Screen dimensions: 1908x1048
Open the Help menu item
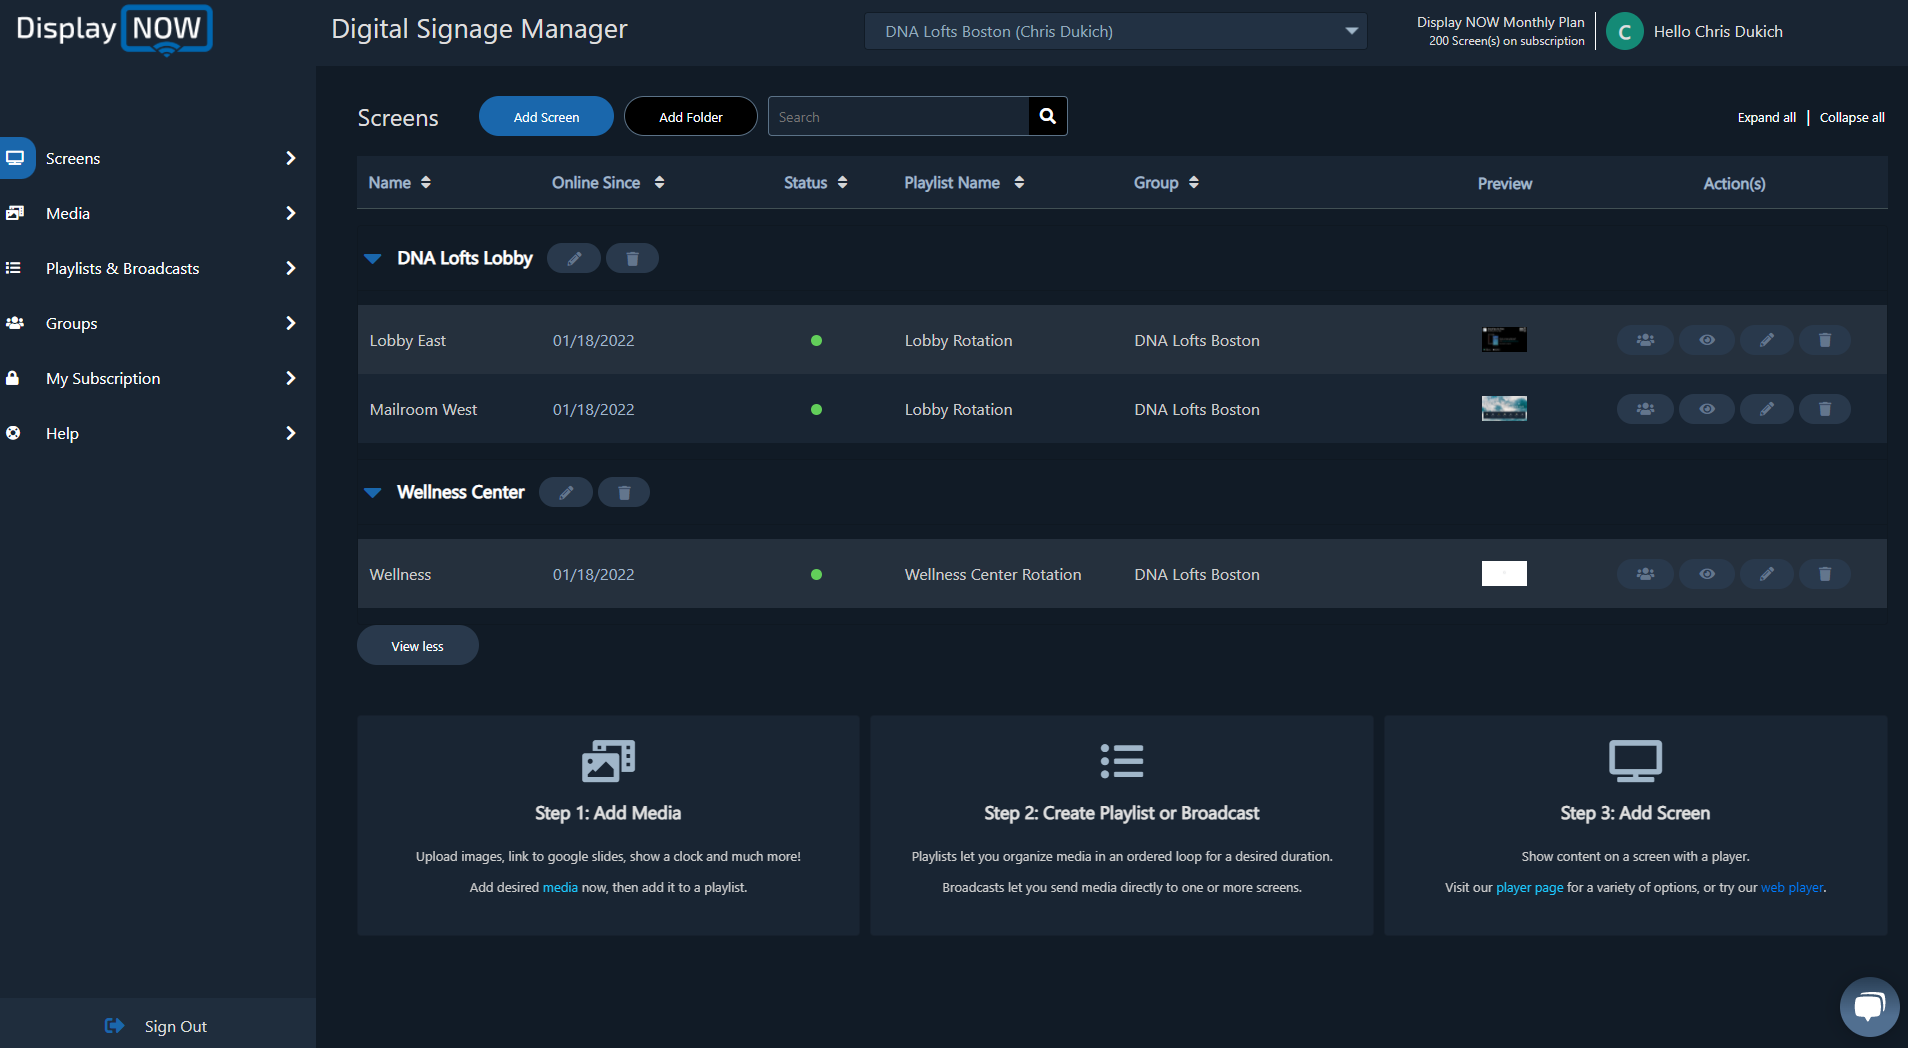click(62, 433)
